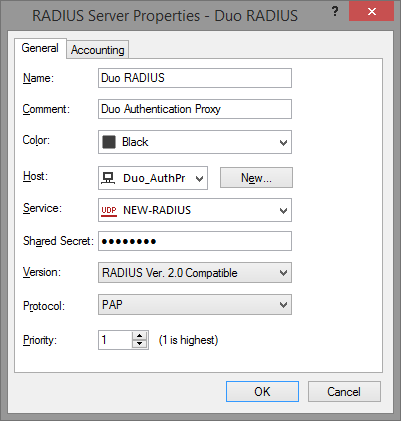
Task: Click the help question mark in title bar
Action: click(335, 12)
